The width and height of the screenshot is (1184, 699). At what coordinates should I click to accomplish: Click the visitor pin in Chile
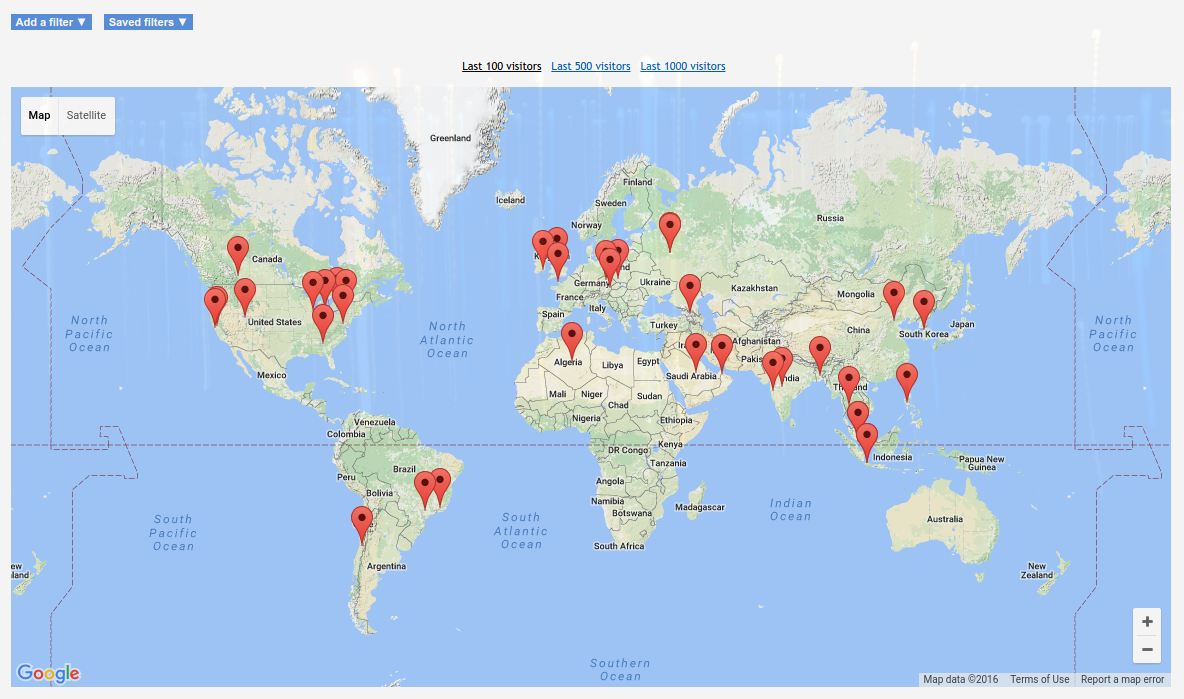(361, 522)
